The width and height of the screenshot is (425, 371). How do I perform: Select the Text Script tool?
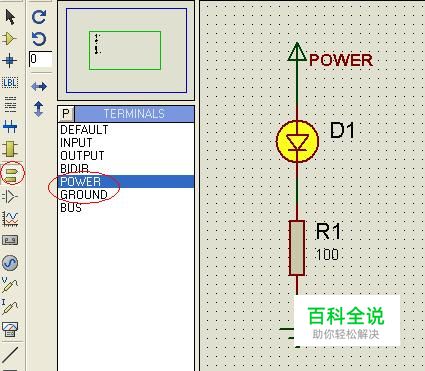tap(10, 104)
